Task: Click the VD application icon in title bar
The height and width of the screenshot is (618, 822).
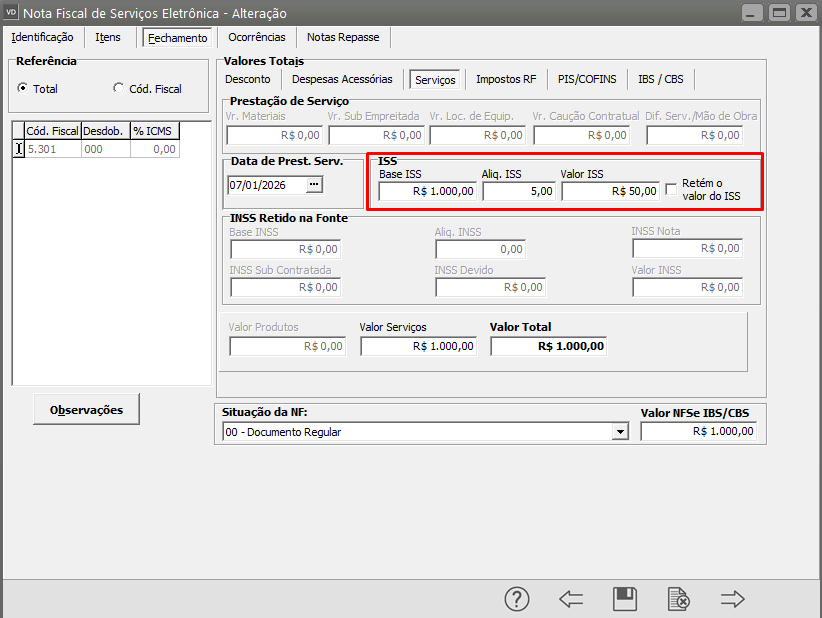Action: click(11, 13)
